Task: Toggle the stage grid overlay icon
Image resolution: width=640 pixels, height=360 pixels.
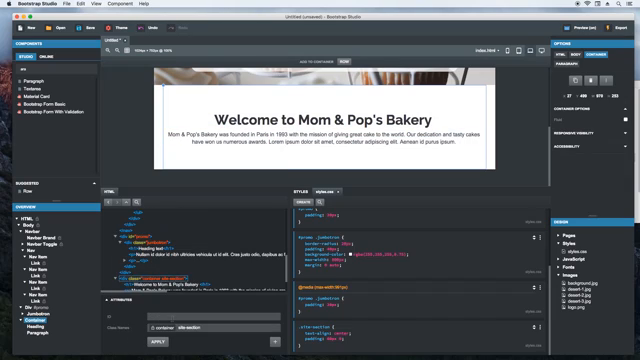Action: [x=127, y=51]
